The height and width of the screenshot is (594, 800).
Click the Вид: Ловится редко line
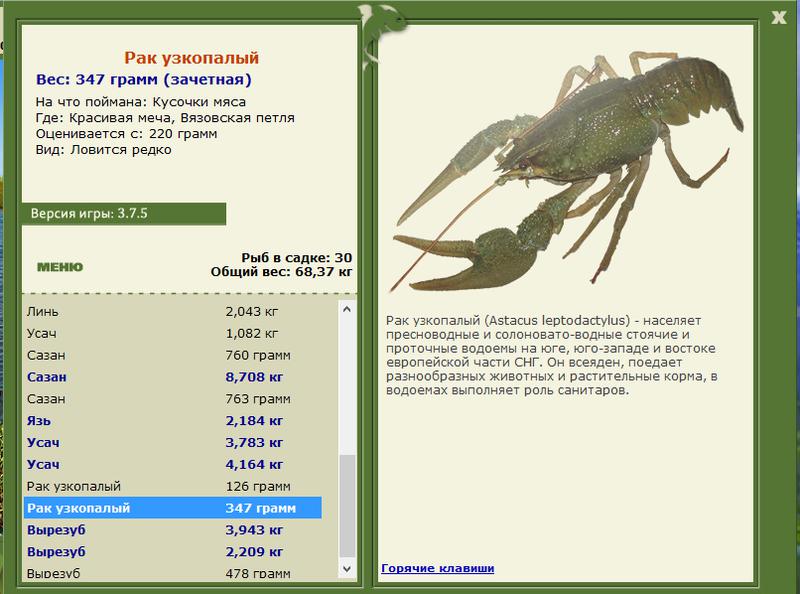click(104, 150)
